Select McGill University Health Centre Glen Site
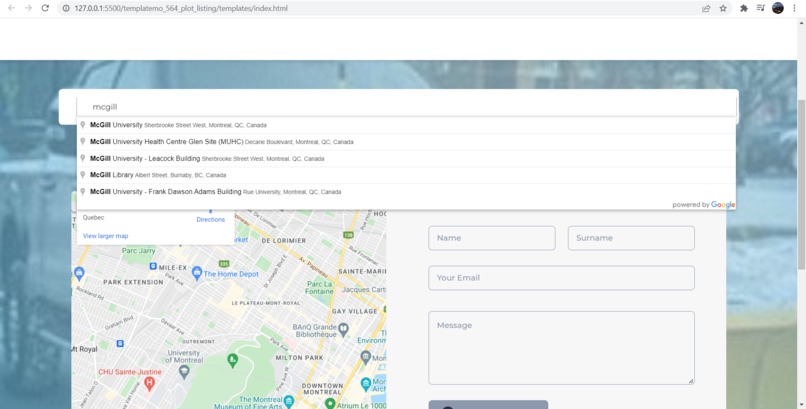Viewport: 806px width, 409px height. coord(406,142)
